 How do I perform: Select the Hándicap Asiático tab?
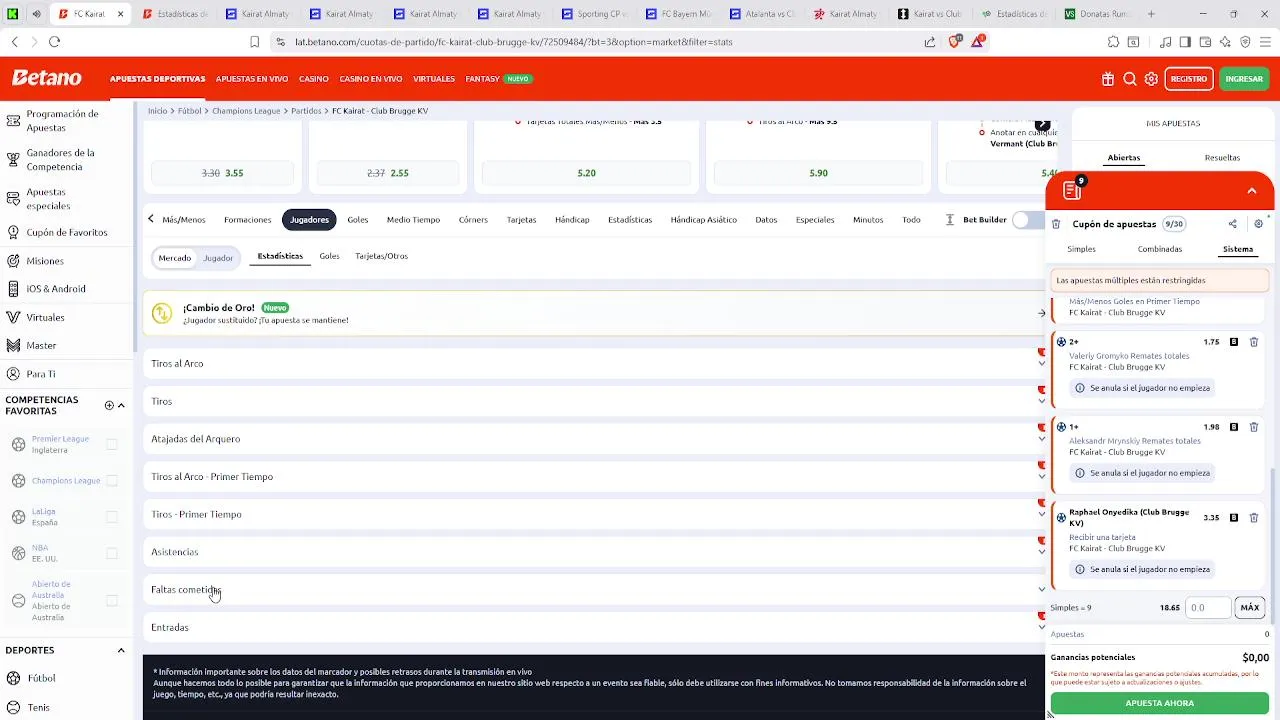[703, 220]
